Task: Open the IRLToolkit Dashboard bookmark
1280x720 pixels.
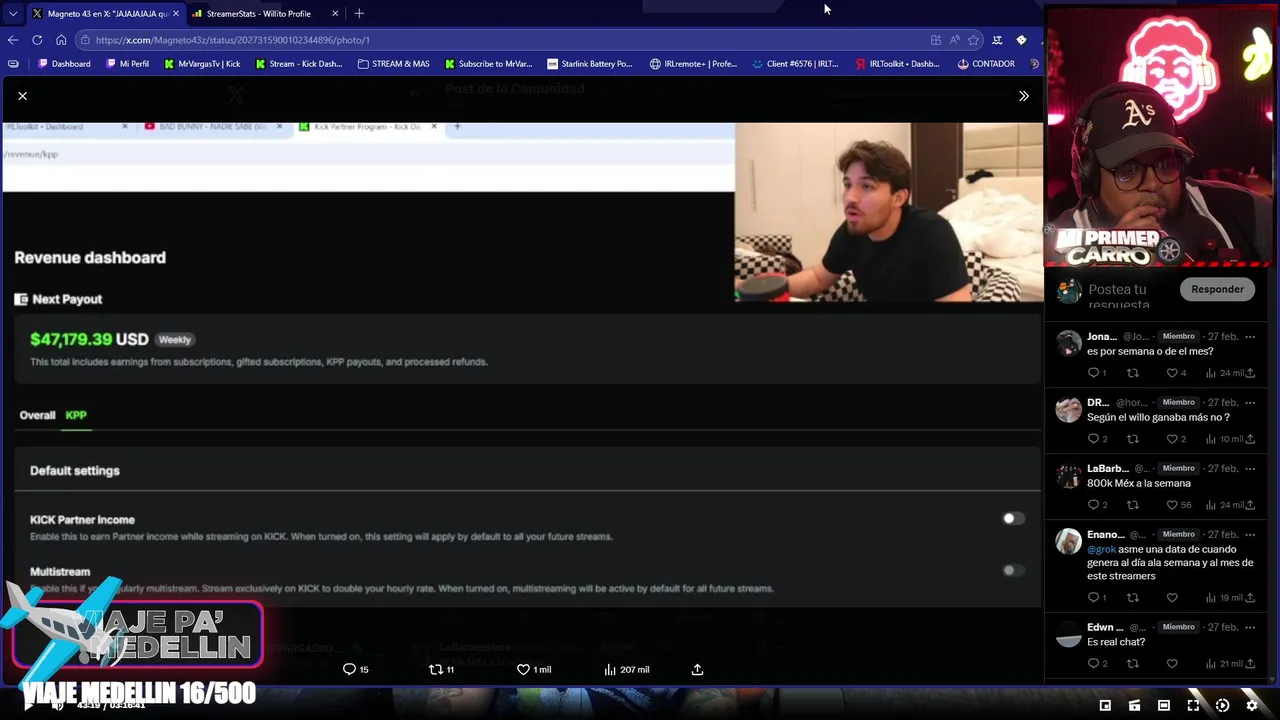Action: [x=897, y=64]
